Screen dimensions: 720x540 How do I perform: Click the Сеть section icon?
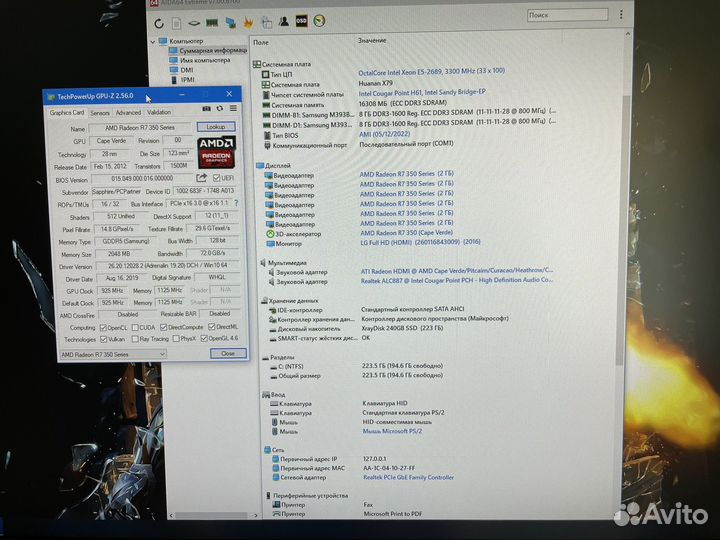tap(268, 450)
